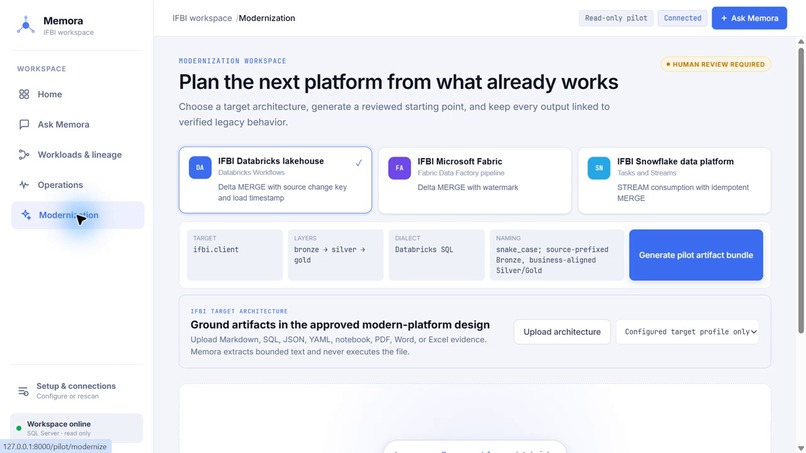The height and width of the screenshot is (453, 806).
Task: Click the Upload architecture button
Action: pyautogui.click(x=562, y=332)
